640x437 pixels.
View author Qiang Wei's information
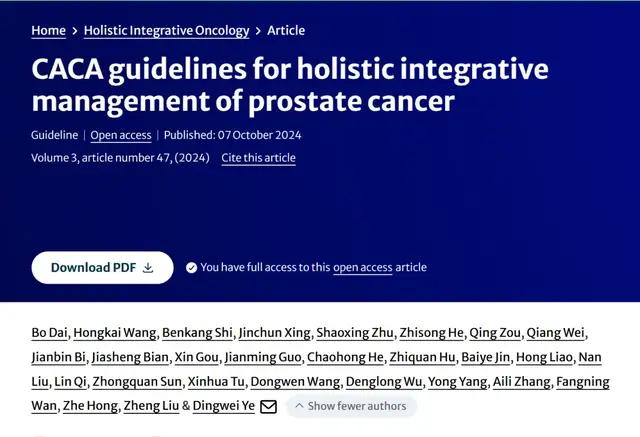(x=556, y=333)
